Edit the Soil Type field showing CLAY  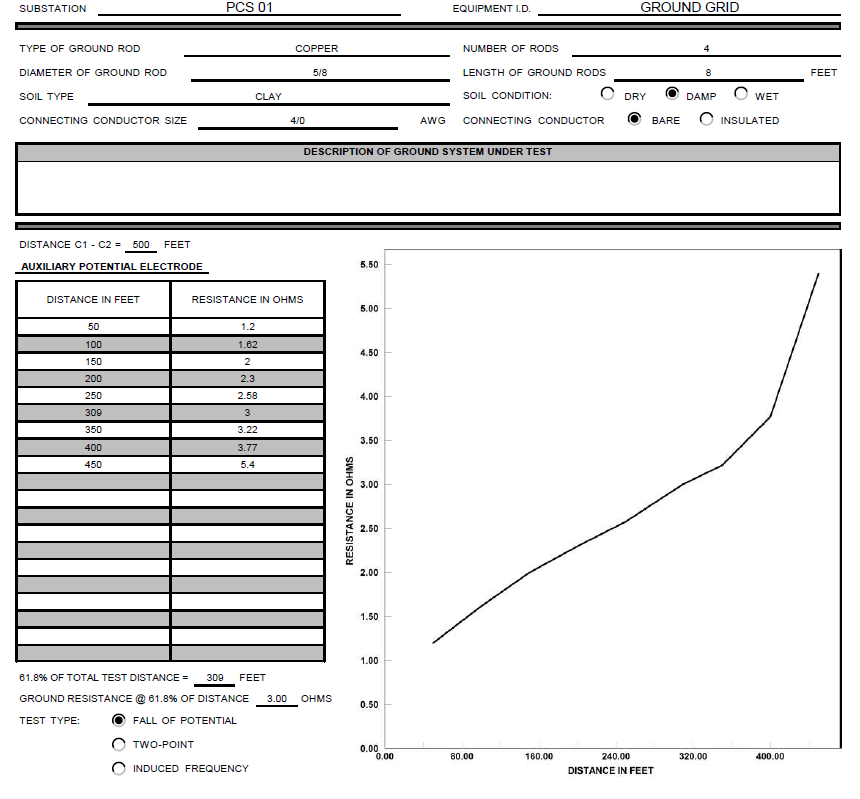(268, 96)
